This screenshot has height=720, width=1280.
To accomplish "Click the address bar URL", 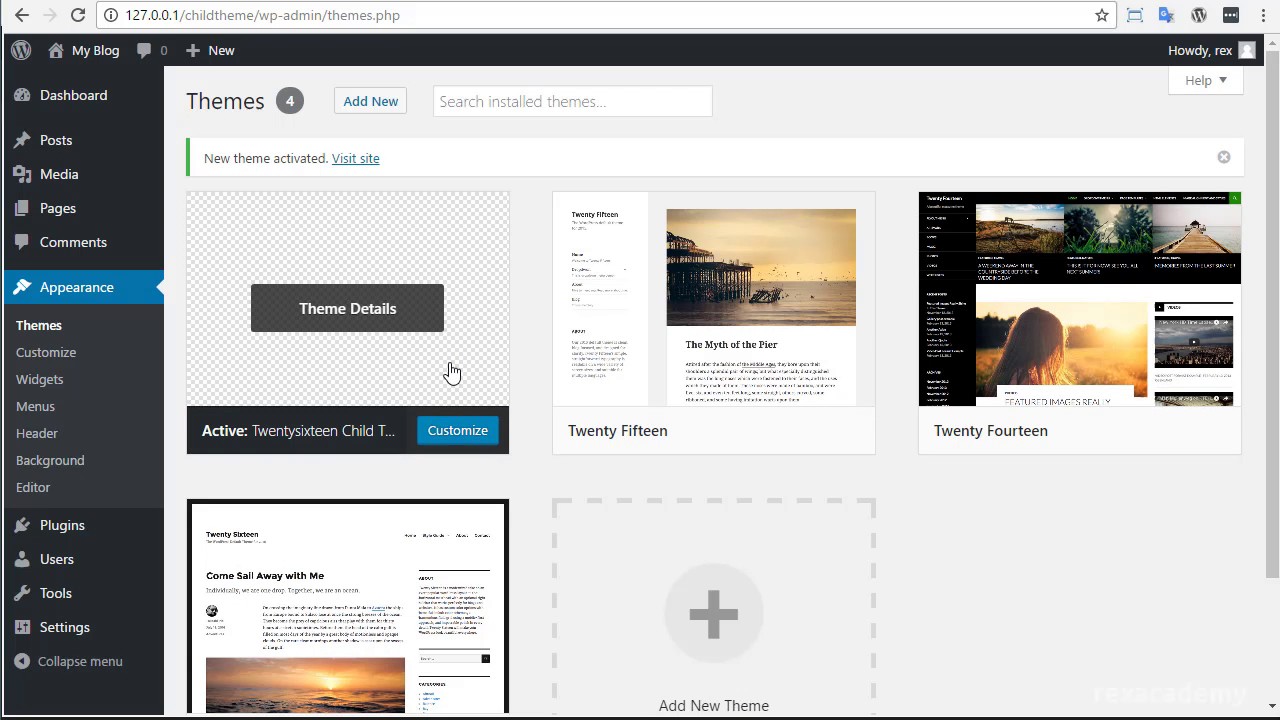I will [x=263, y=15].
